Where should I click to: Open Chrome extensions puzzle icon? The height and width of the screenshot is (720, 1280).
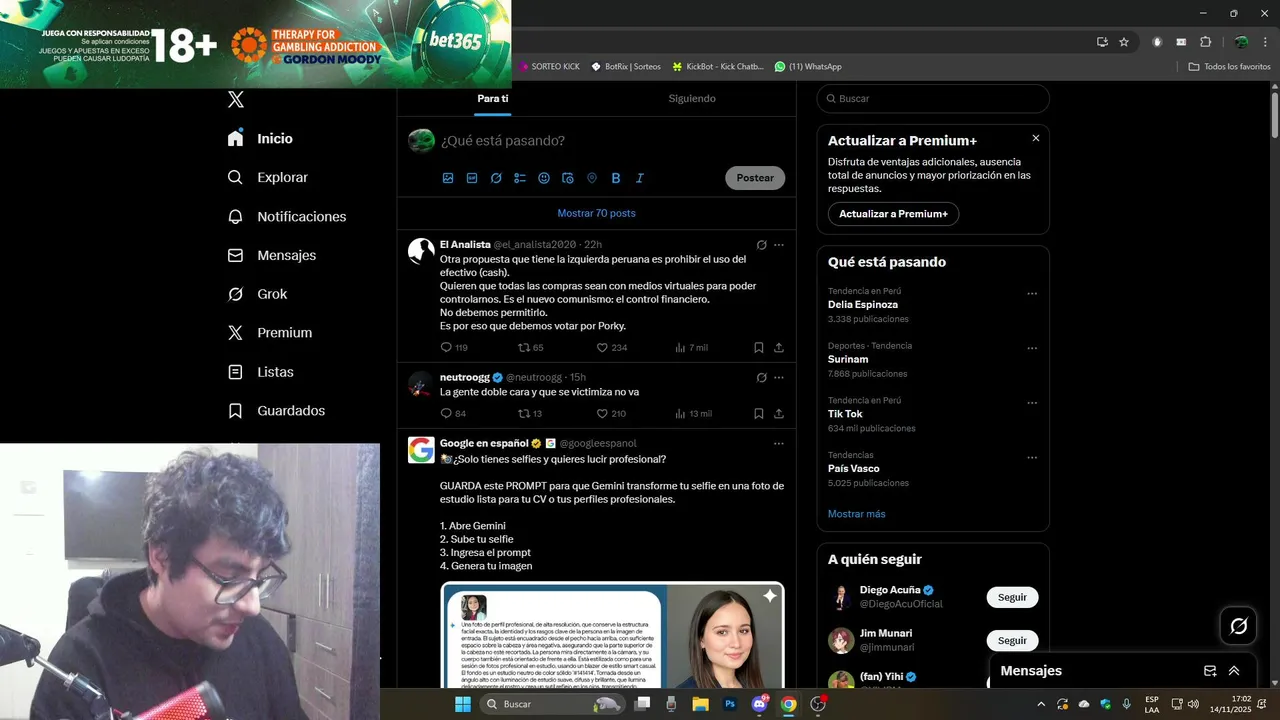[1205, 42]
